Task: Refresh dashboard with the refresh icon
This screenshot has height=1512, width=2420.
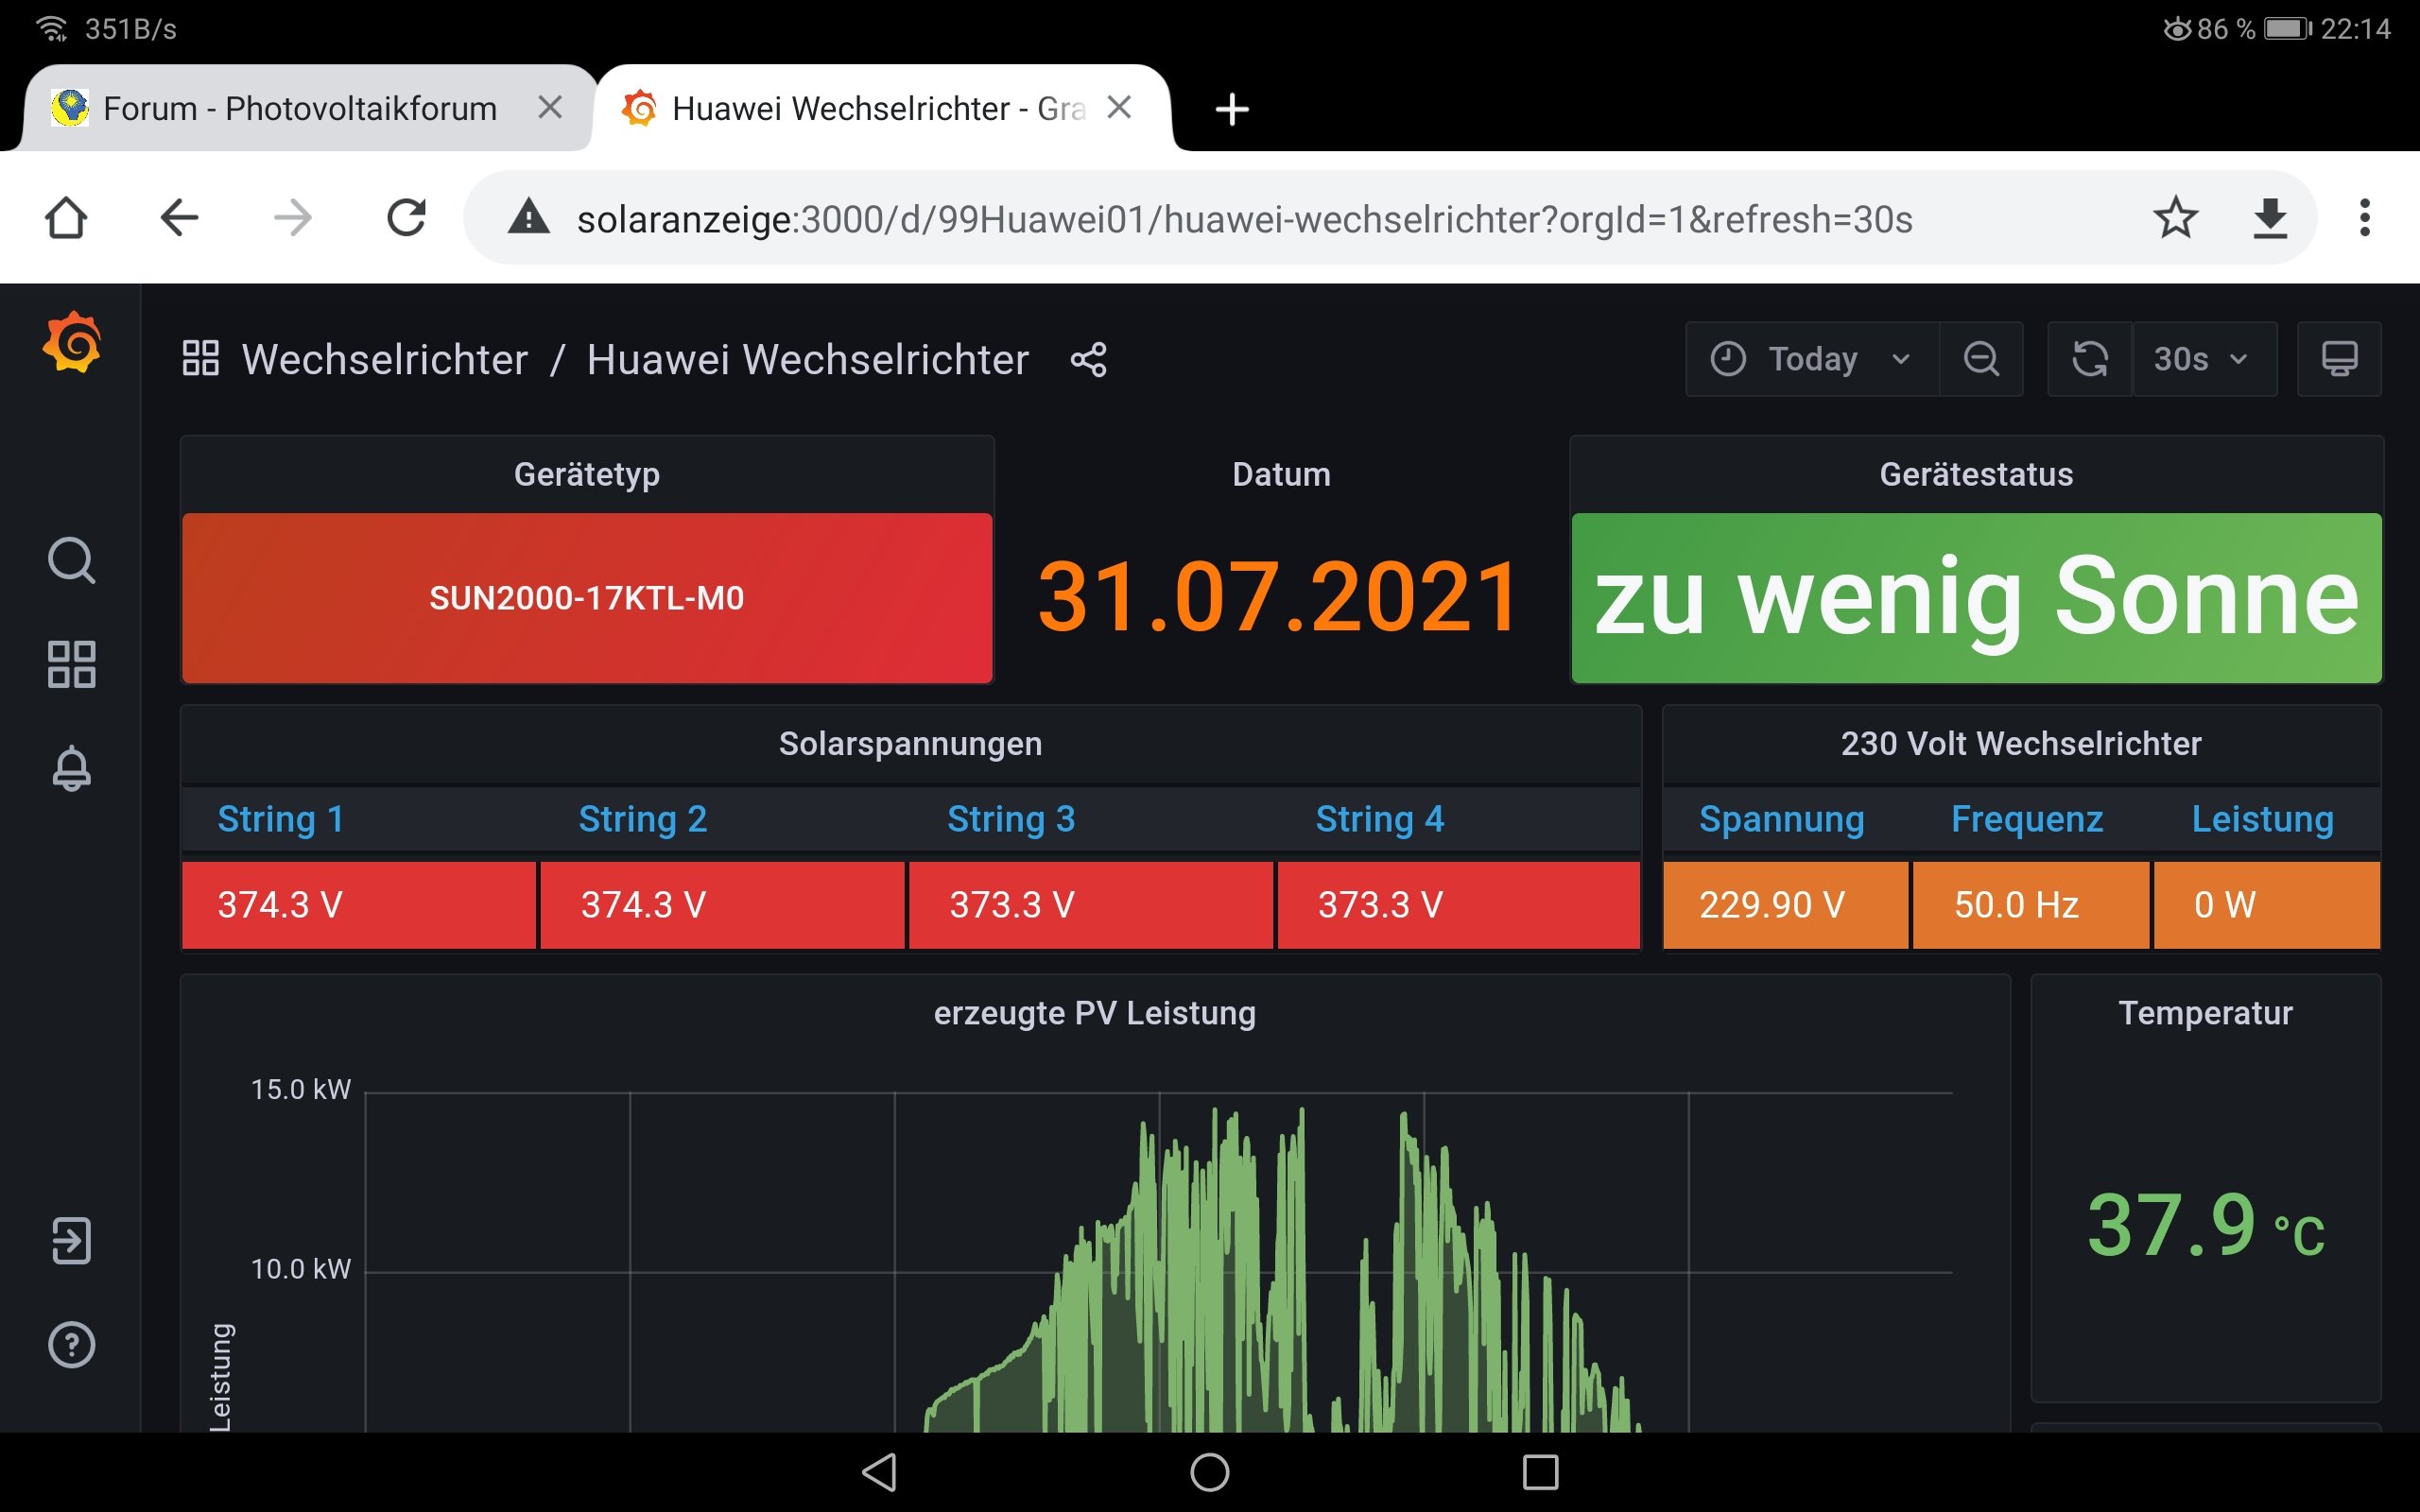Action: (x=2089, y=359)
